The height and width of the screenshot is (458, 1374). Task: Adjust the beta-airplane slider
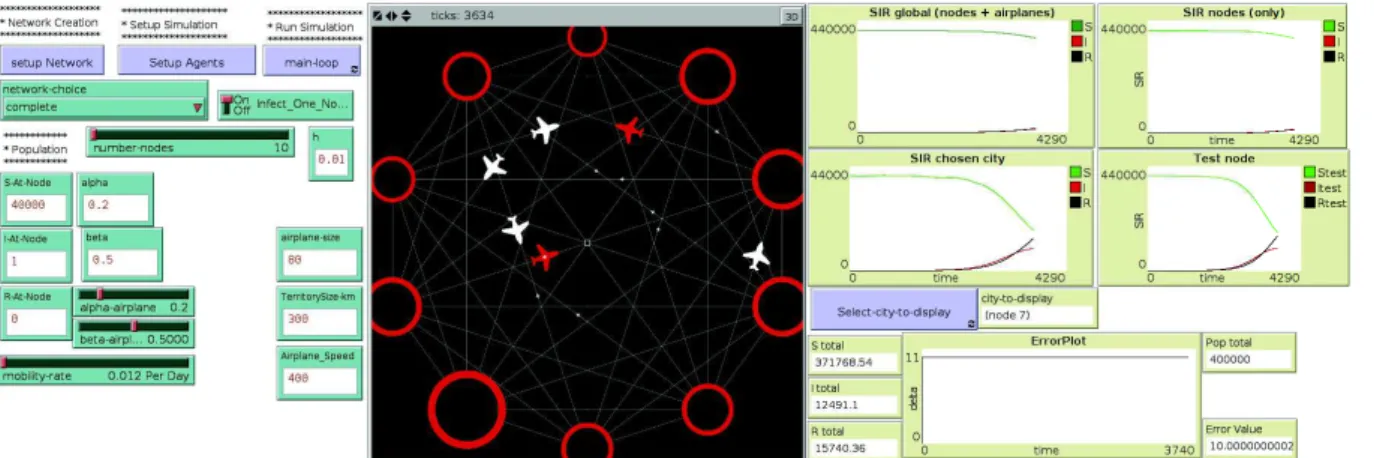point(134,333)
